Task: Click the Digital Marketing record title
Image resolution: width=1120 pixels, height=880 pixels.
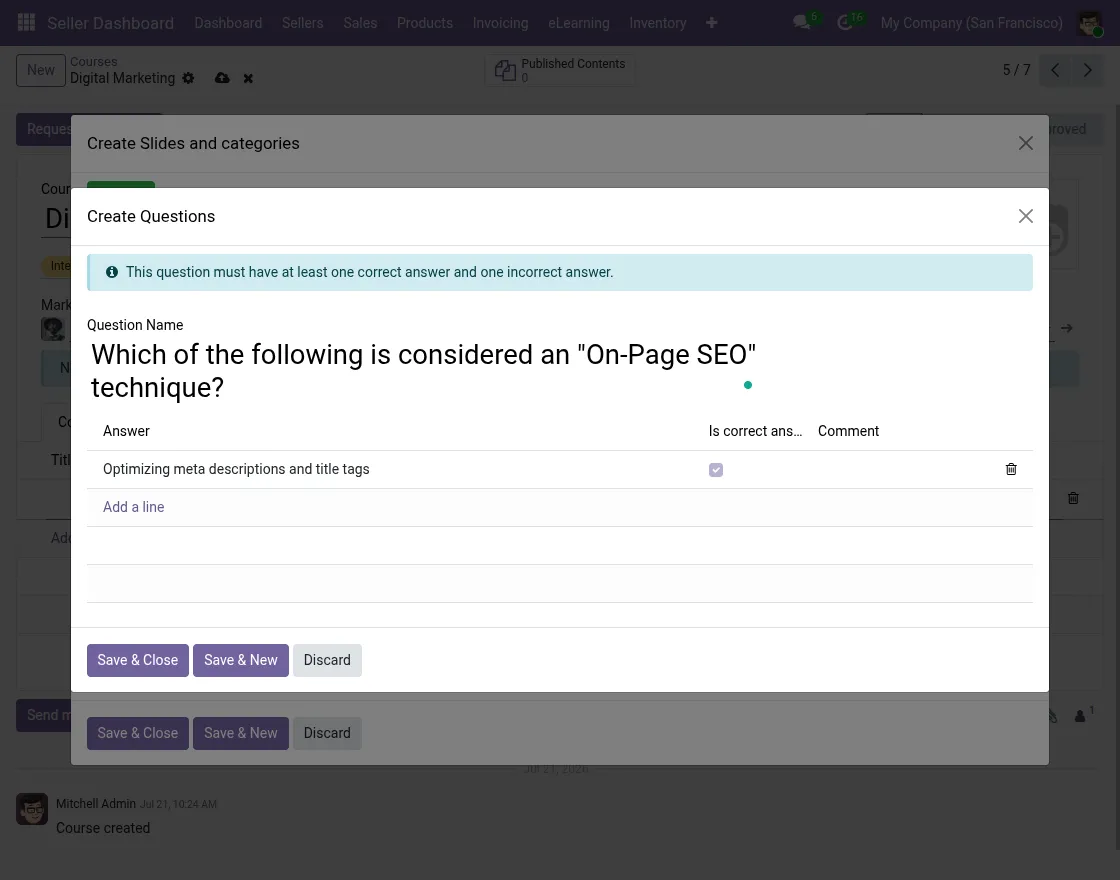Action: pos(122,78)
